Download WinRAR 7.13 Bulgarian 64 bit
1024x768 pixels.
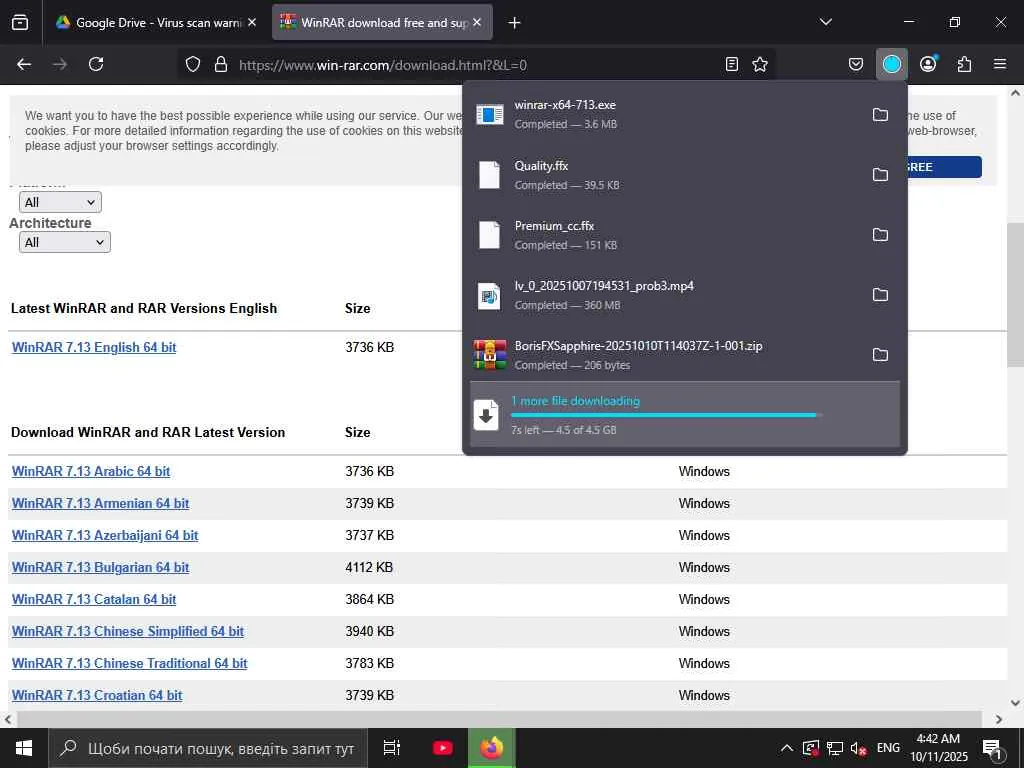pyautogui.click(x=101, y=568)
